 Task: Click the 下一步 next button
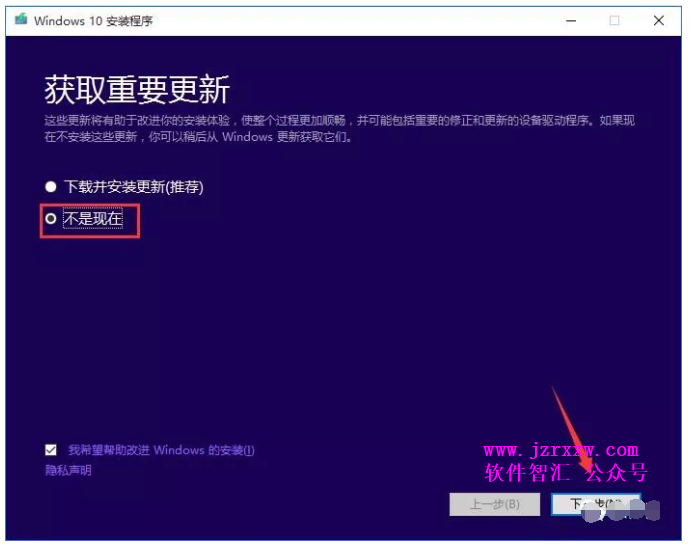coord(596,504)
